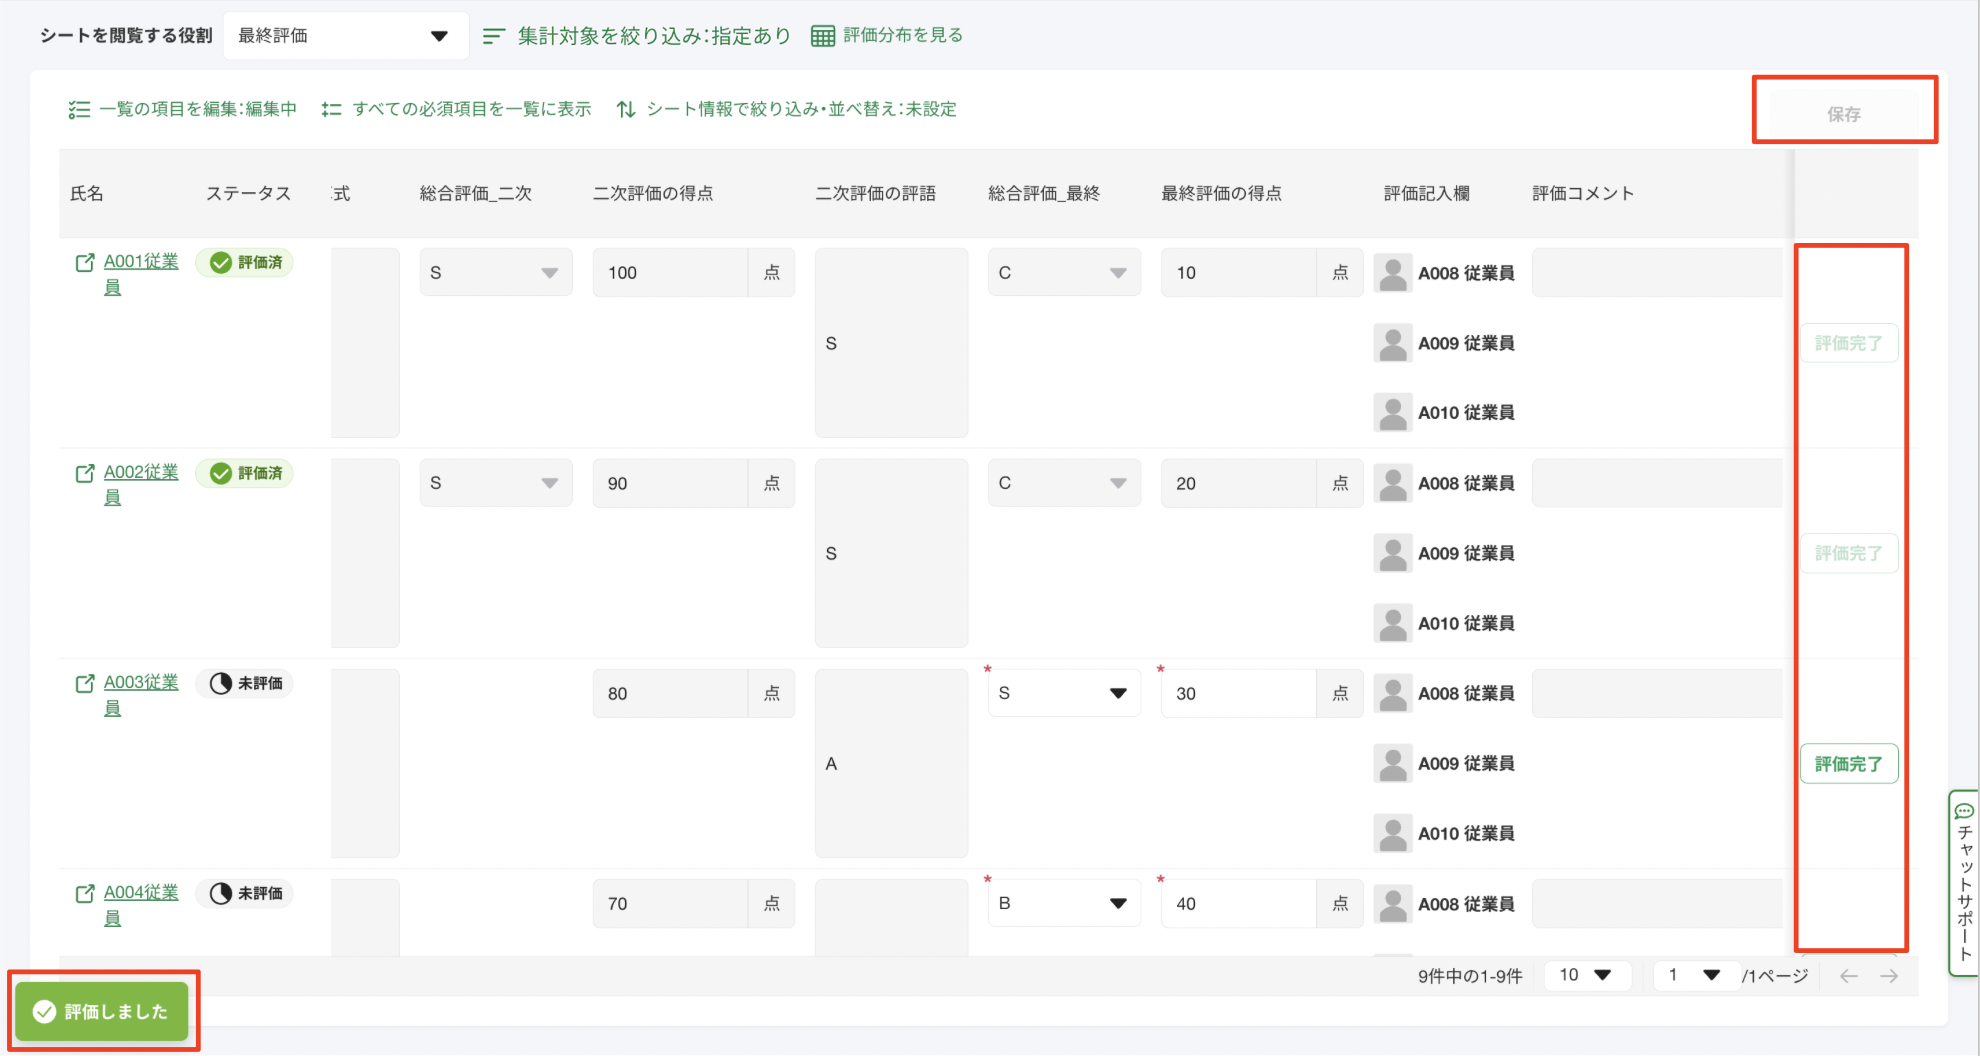Screen dimensions: 1980x1056
Task: Click the table icon for 評価分布を見る
Action: [x=822, y=36]
